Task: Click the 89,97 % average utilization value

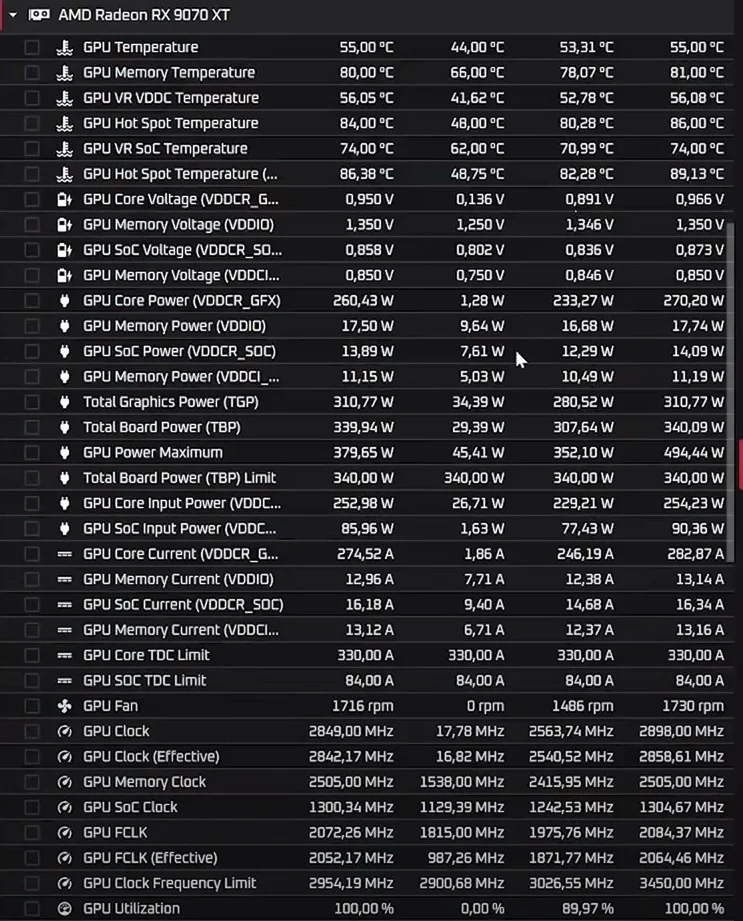Action: click(x=587, y=909)
